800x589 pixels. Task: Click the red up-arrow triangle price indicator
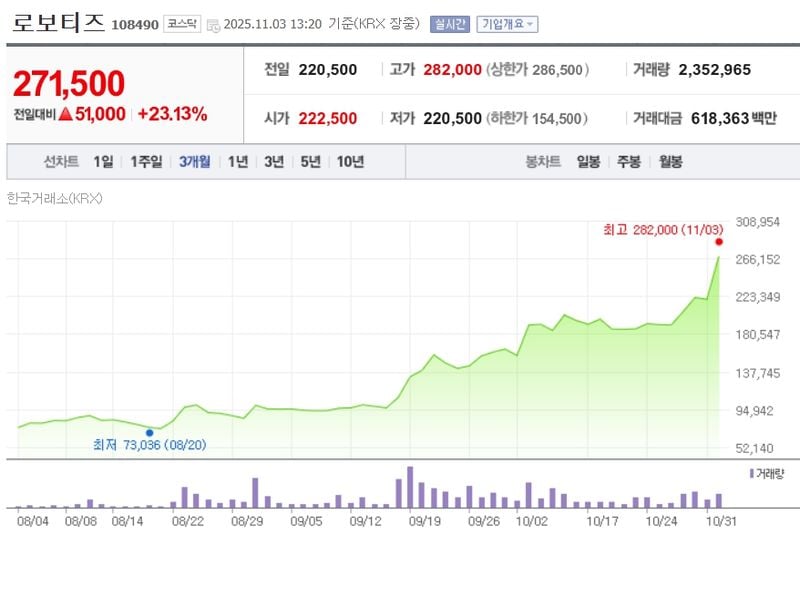coord(65,114)
